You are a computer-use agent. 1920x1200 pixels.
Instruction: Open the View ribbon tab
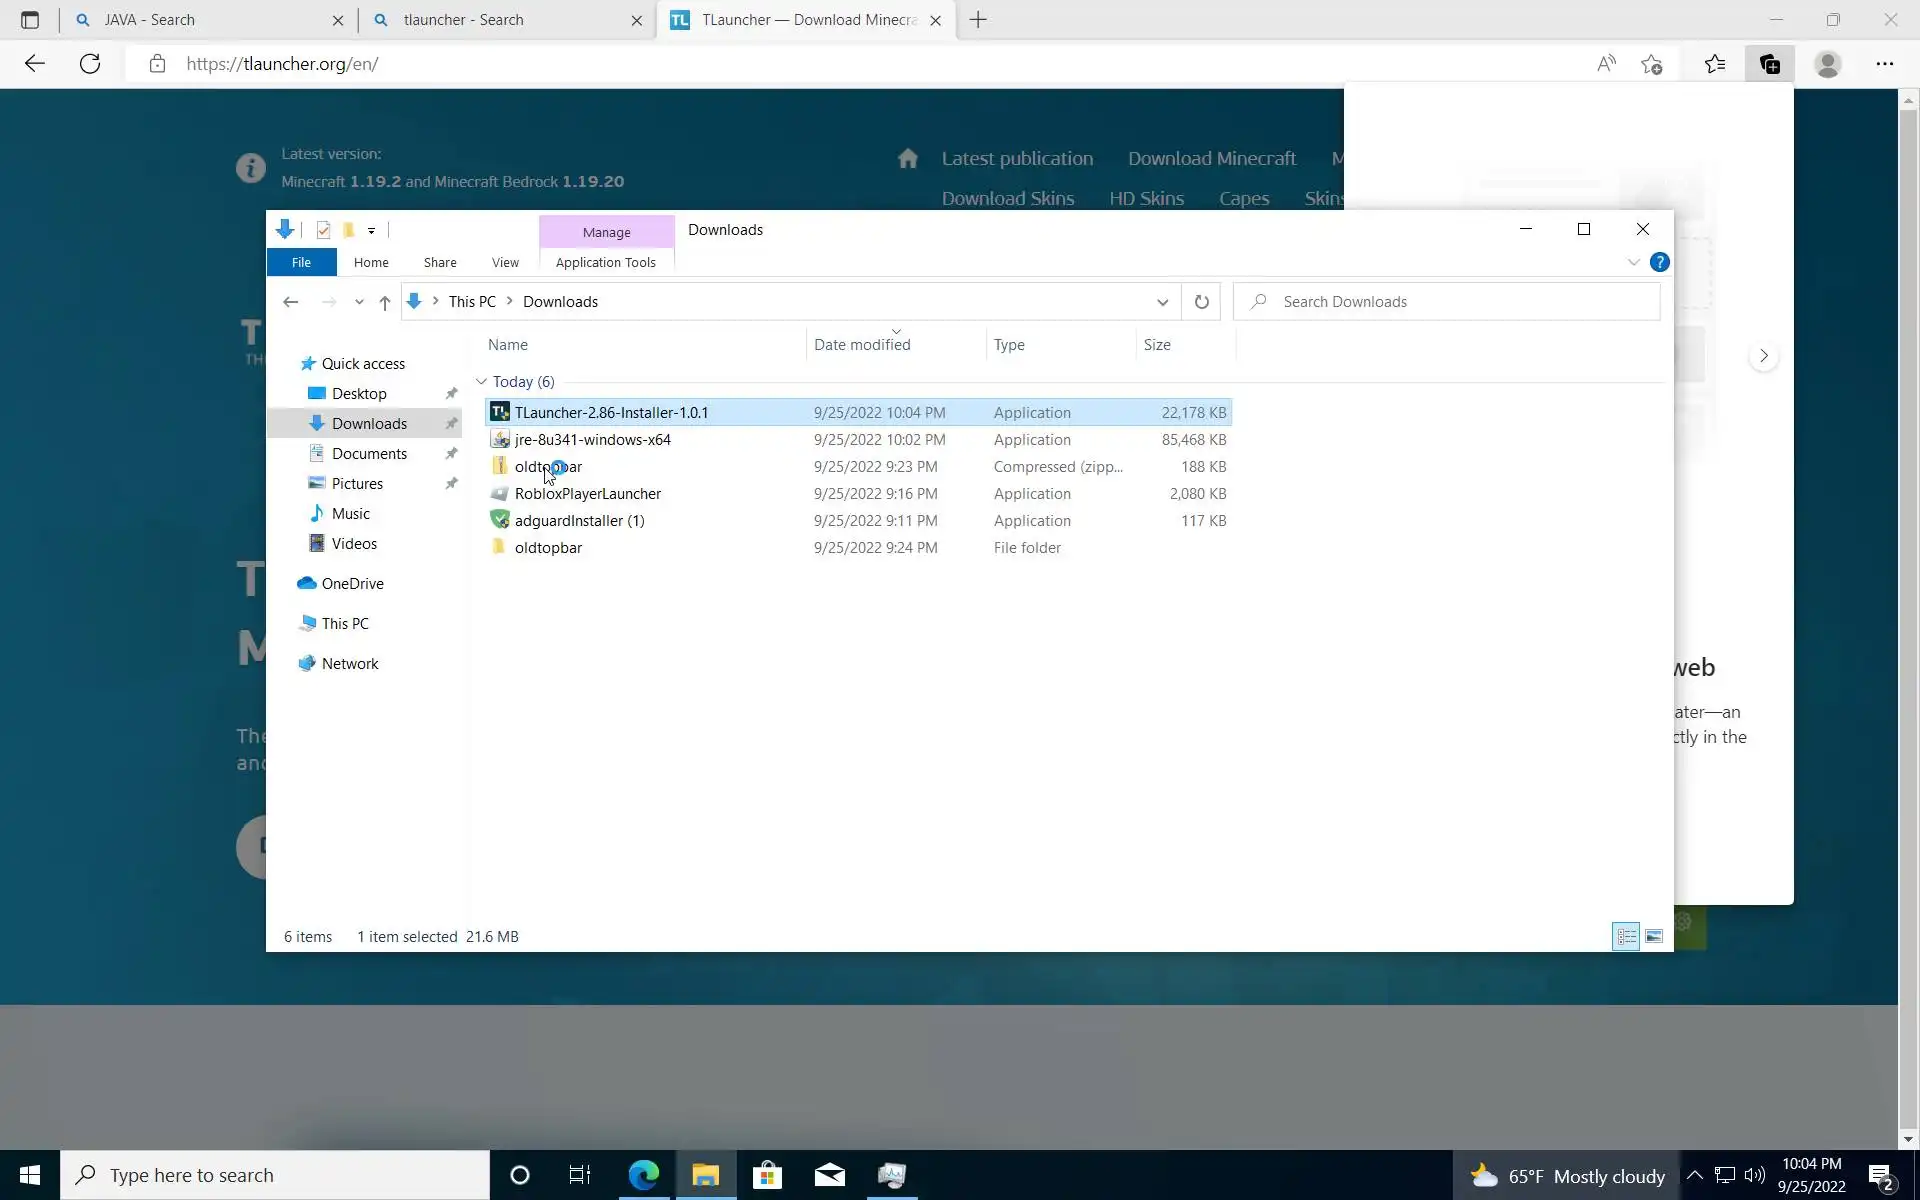[x=505, y=262]
